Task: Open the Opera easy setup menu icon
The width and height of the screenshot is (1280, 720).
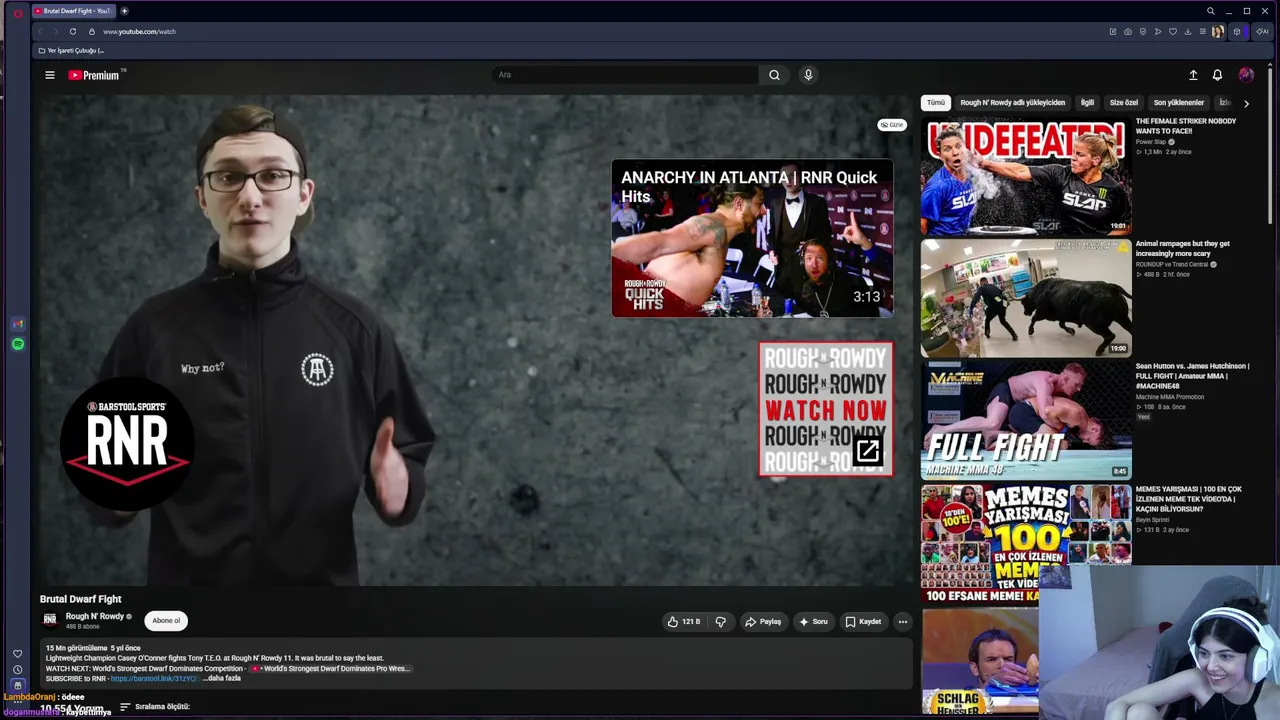Action: pos(1202,31)
